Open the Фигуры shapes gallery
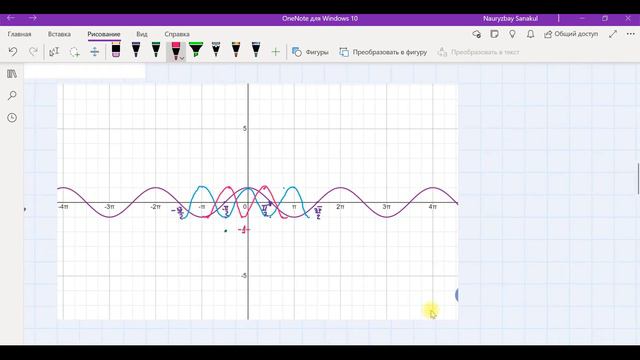Screen dimensions: 640x360 tap(310, 52)
